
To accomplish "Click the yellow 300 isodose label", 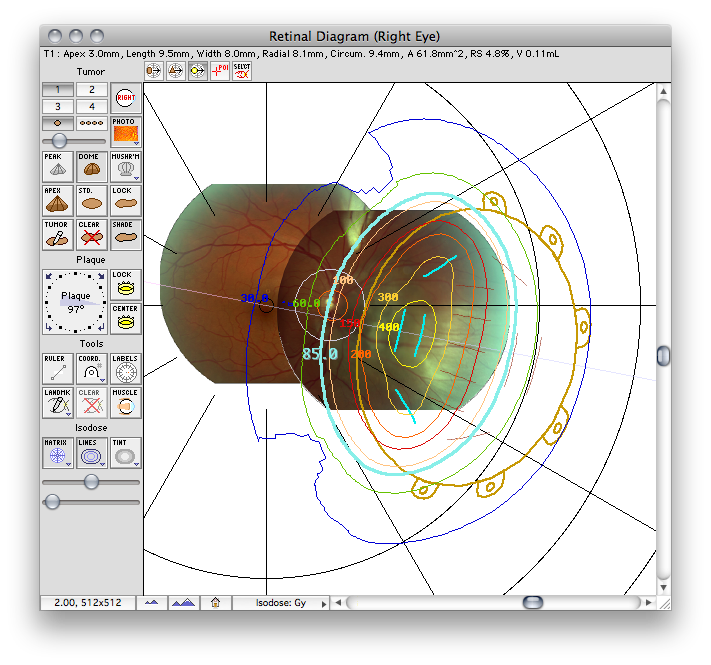I will pyautogui.click(x=388, y=297).
